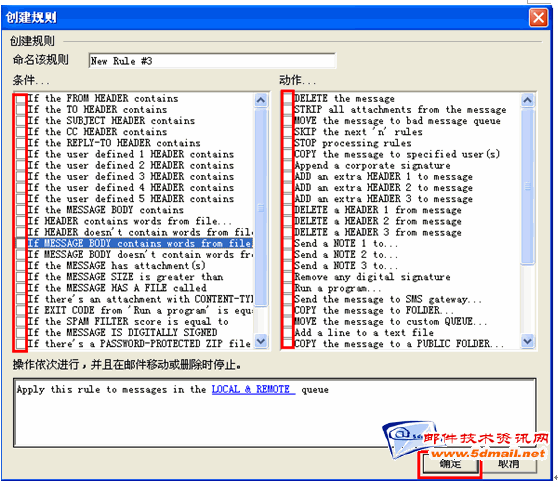
Task: Click the actions list scroll up arrow
Action: [x=527, y=100]
